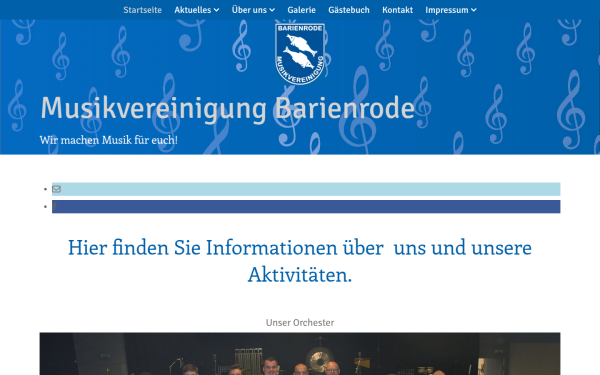Click the Unser Orchester caption
This screenshot has height=375, width=600.
click(x=300, y=323)
